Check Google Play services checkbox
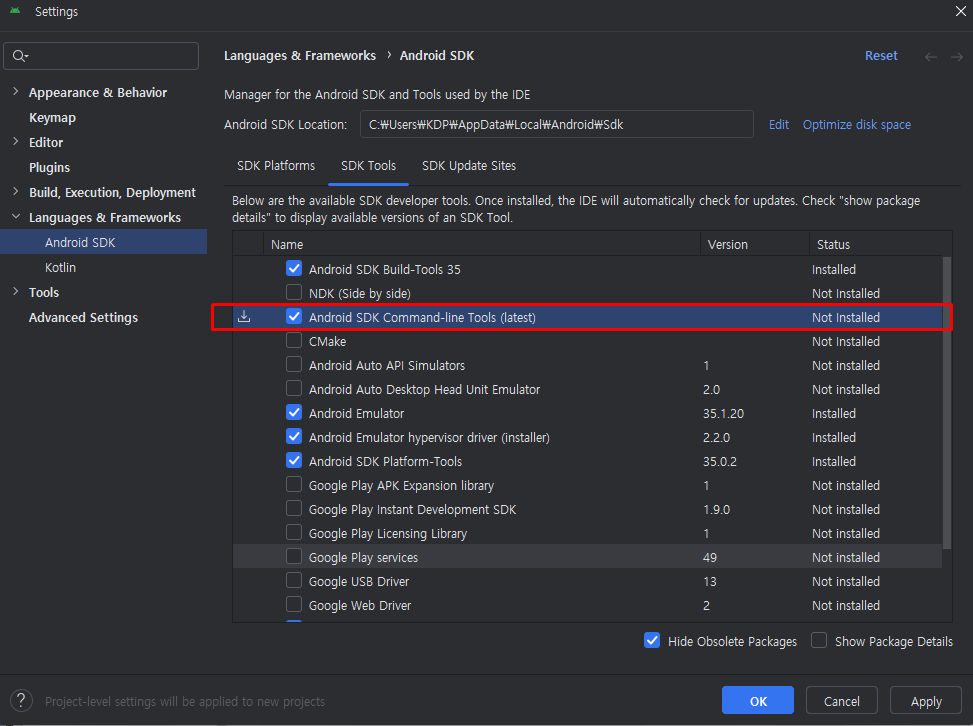 [294, 557]
